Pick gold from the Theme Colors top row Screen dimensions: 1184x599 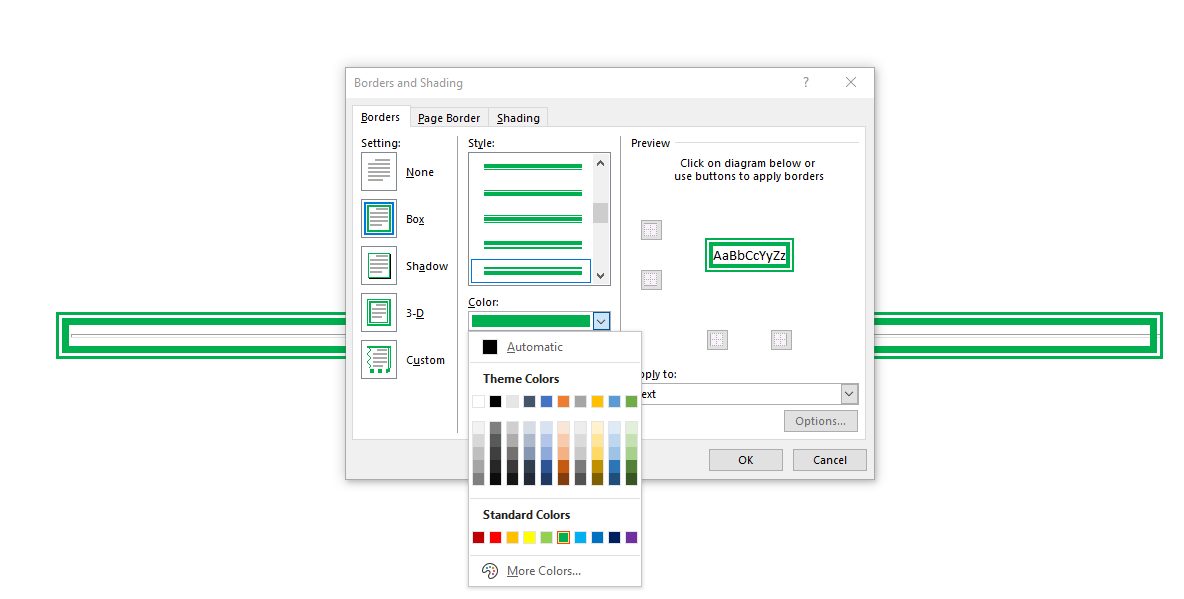click(597, 401)
